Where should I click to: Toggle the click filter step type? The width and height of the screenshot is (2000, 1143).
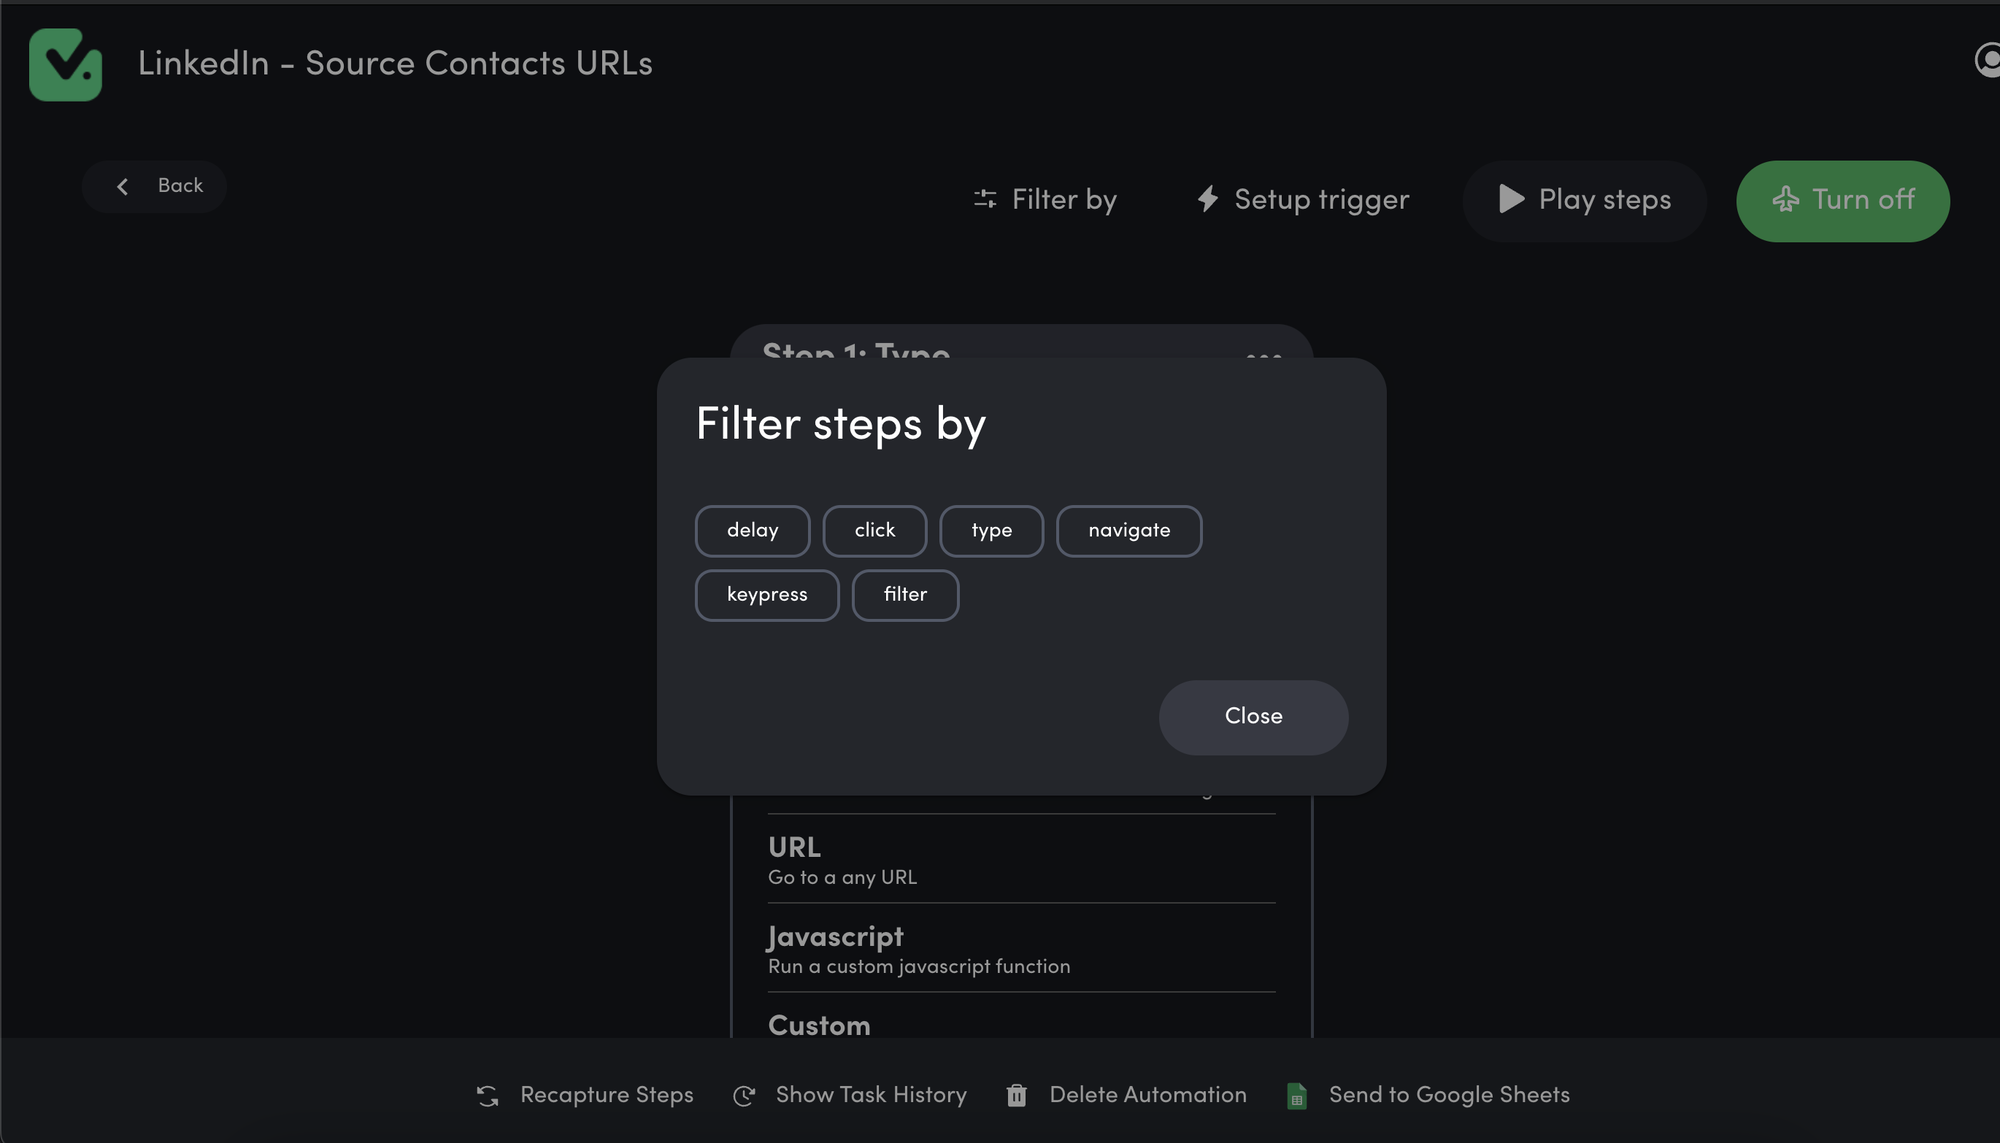point(874,530)
